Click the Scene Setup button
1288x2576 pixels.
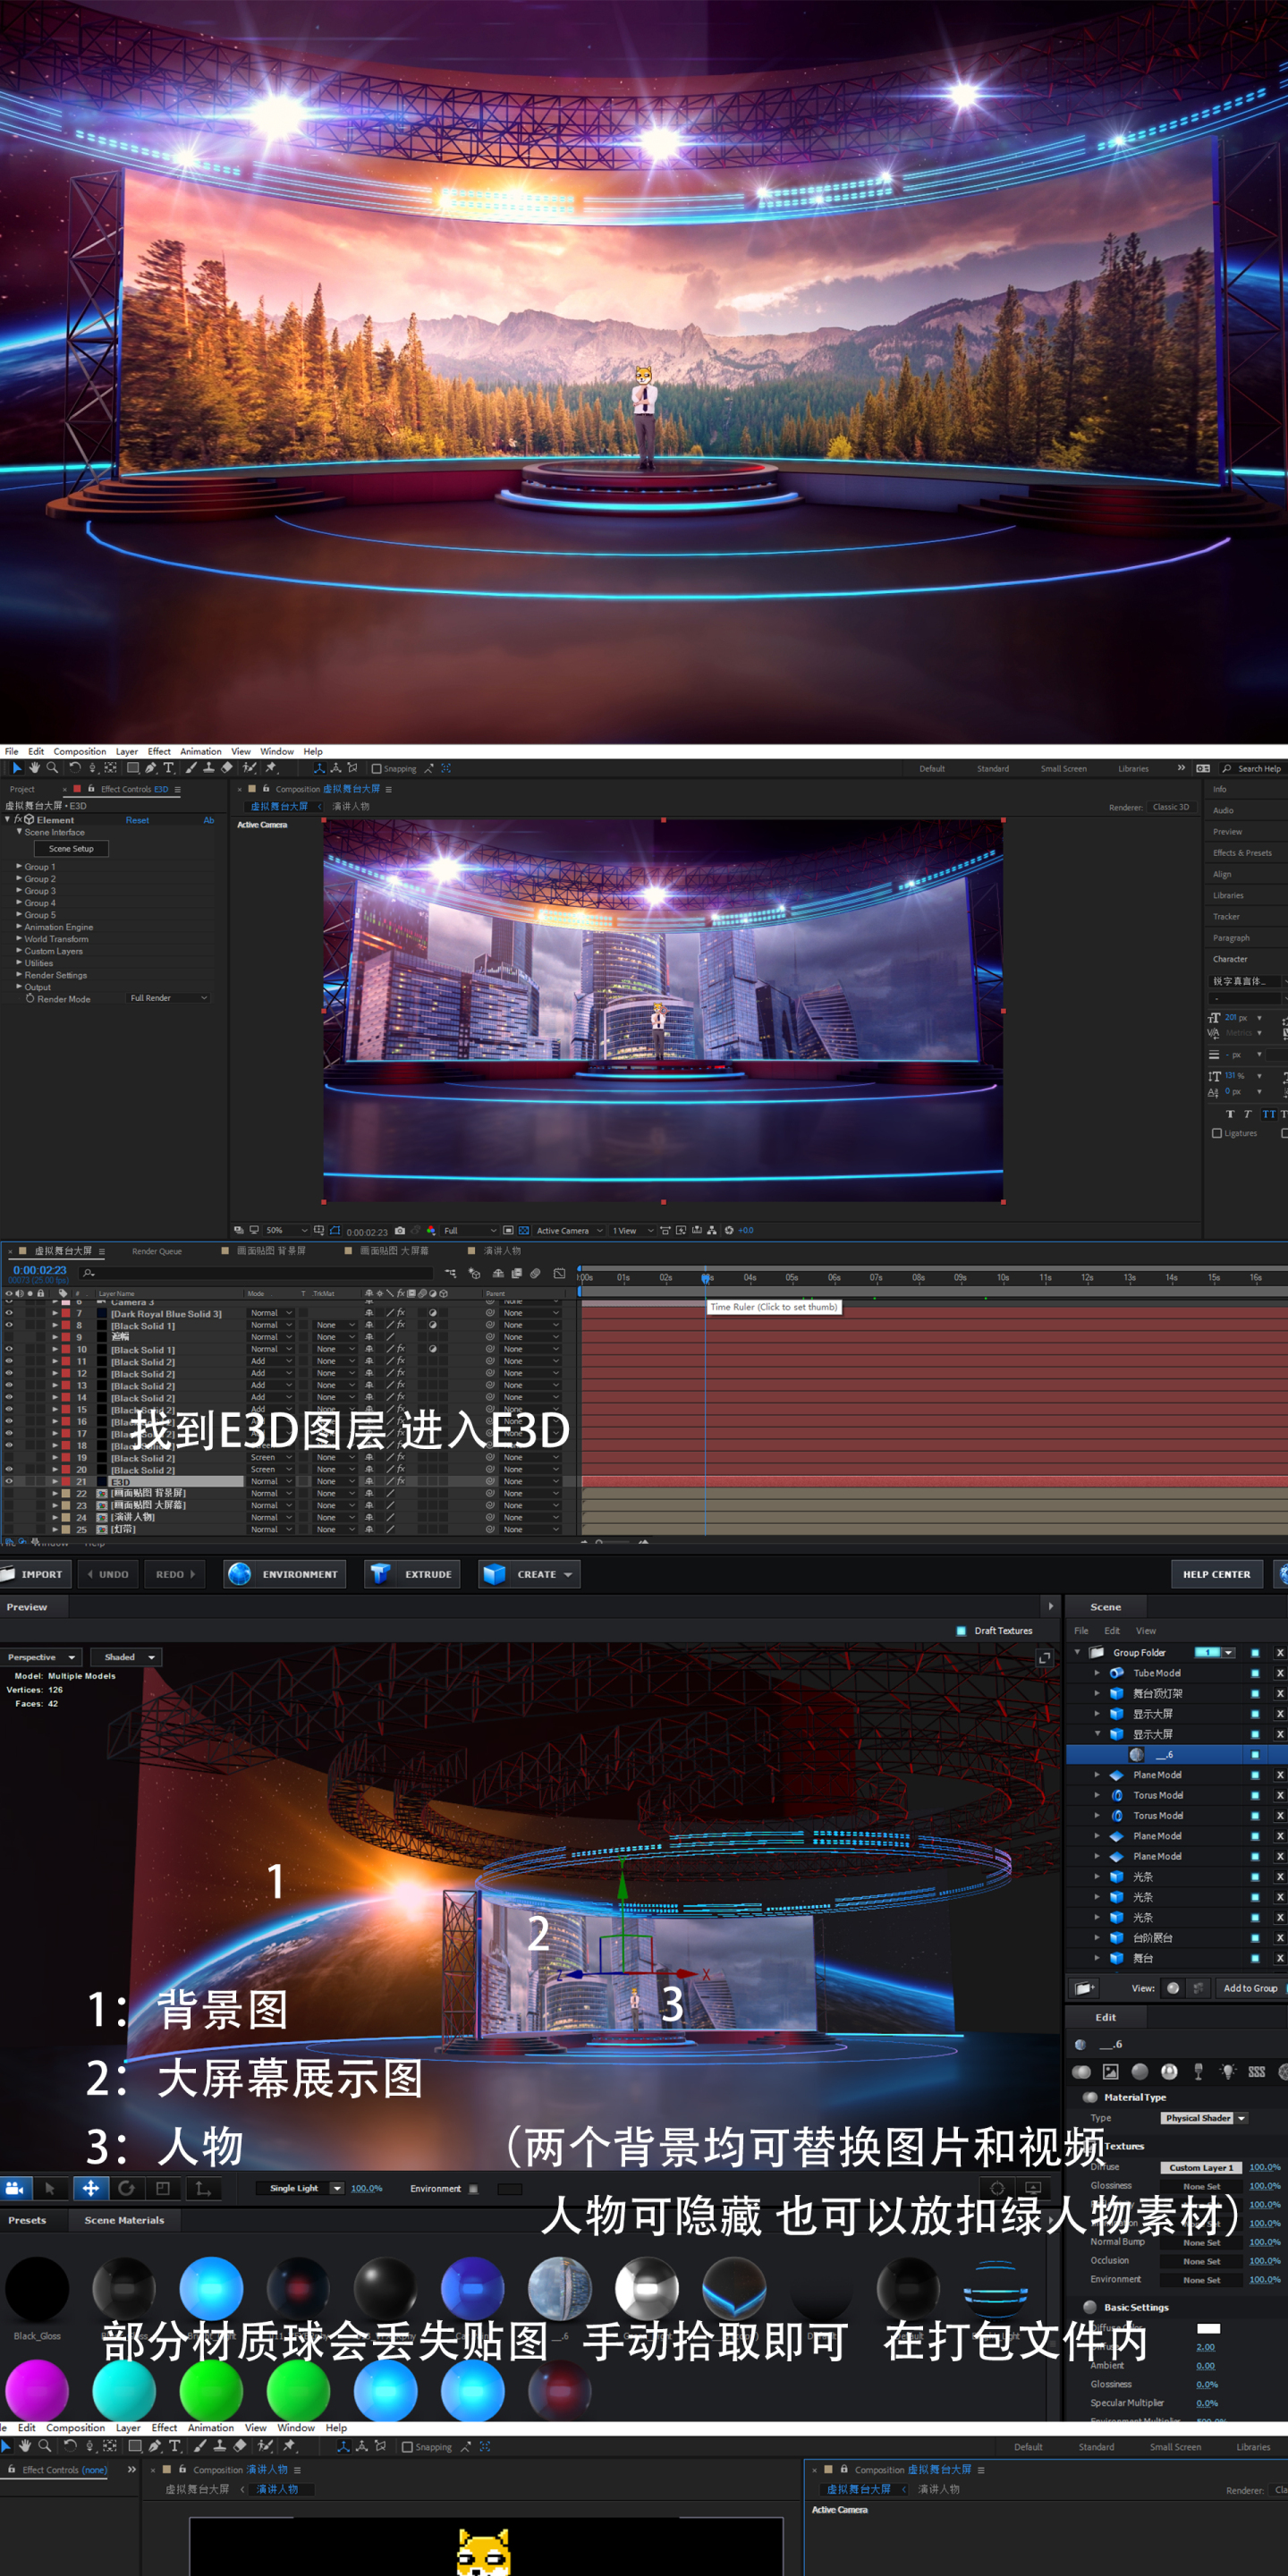71,849
